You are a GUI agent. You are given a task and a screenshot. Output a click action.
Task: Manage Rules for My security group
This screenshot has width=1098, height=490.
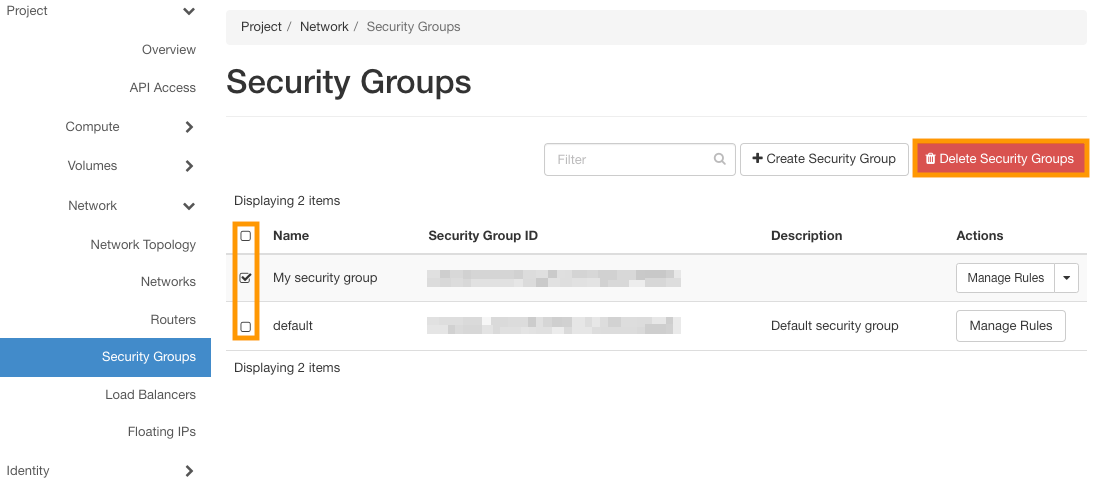click(x=1006, y=278)
